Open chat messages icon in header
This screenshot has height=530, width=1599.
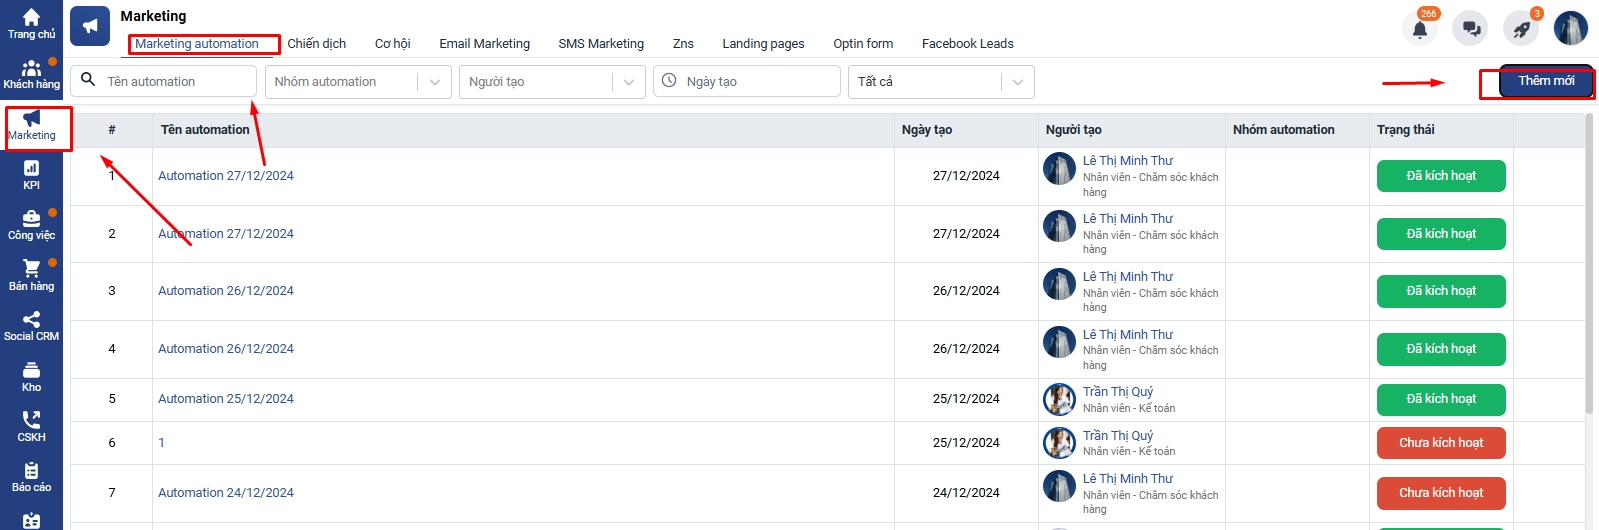coord(1471,29)
